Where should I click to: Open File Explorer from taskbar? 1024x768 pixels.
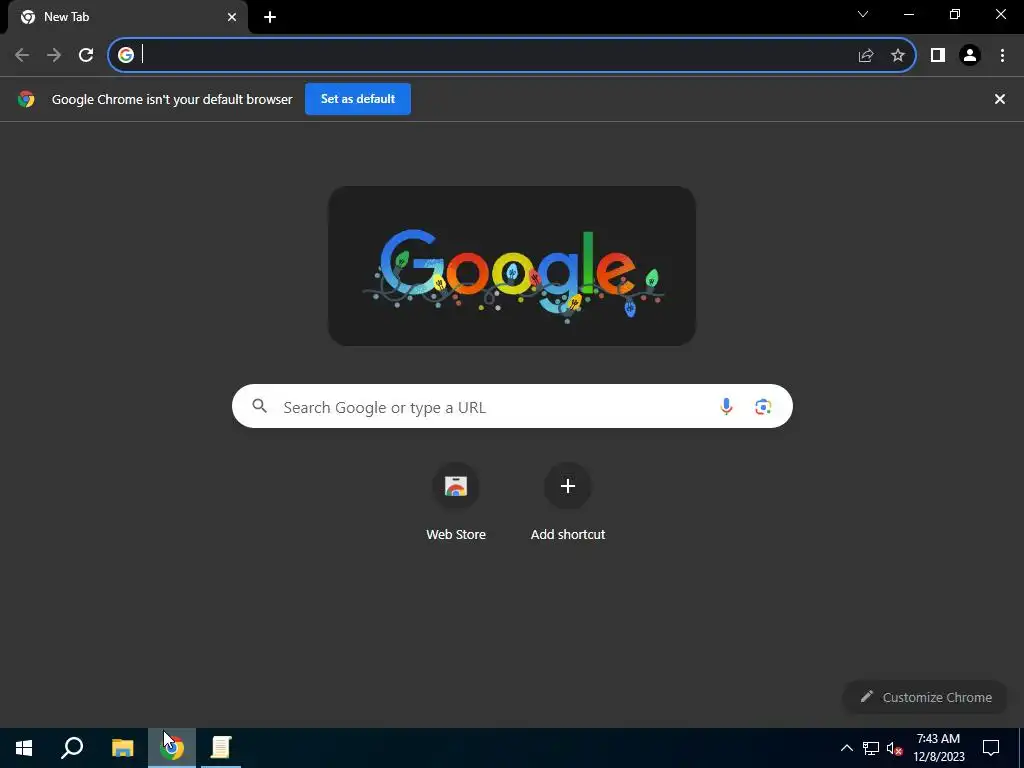pos(122,748)
